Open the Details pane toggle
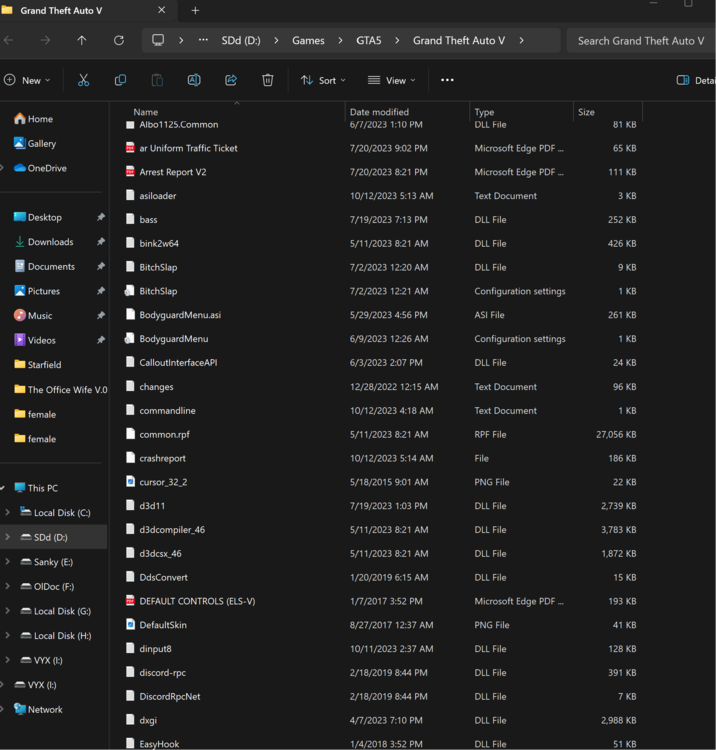Screen dimensions: 716x750 coord(695,80)
